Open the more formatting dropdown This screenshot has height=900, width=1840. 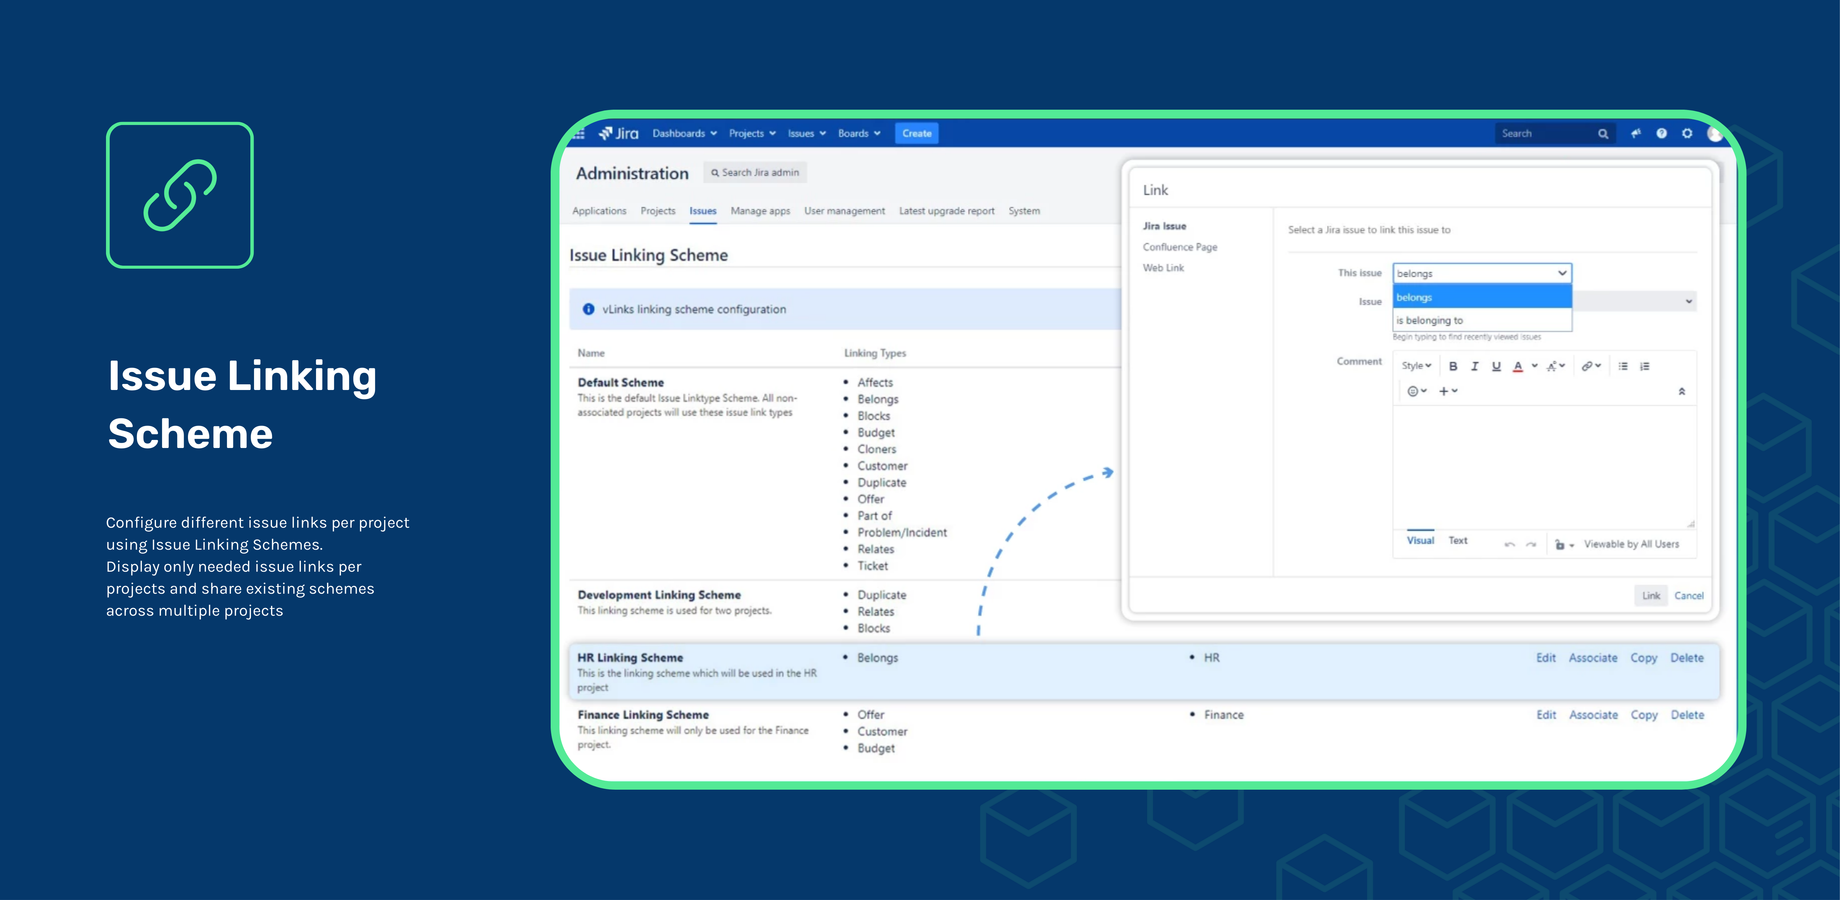[x=1556, y=366]
